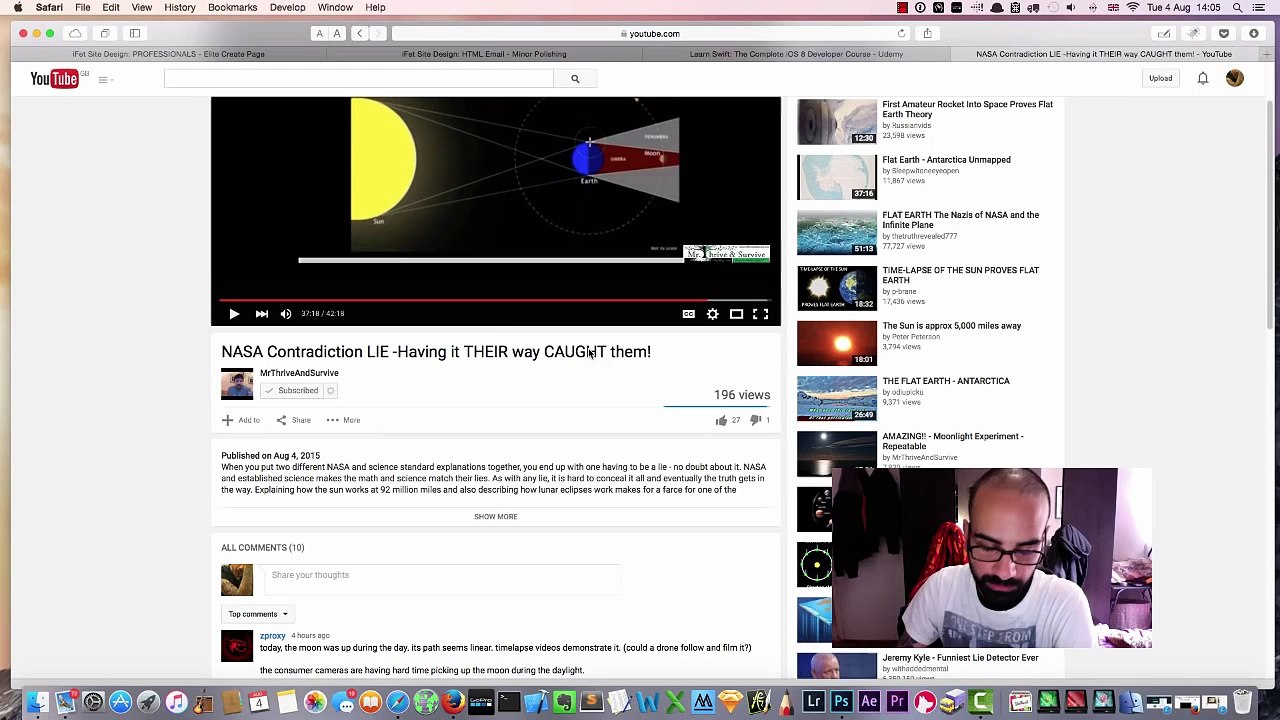Seek in the red video progress bar
Screen dimensions: 1280x720
point(495,299)
